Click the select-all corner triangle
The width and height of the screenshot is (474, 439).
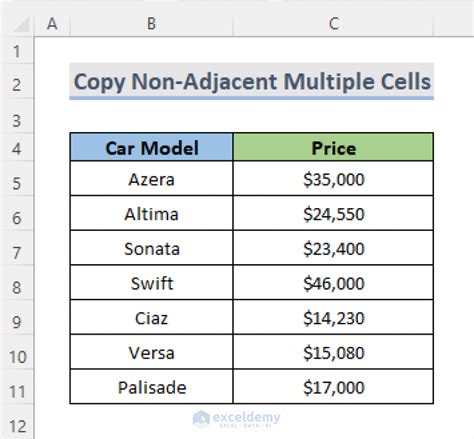point(21,24)
